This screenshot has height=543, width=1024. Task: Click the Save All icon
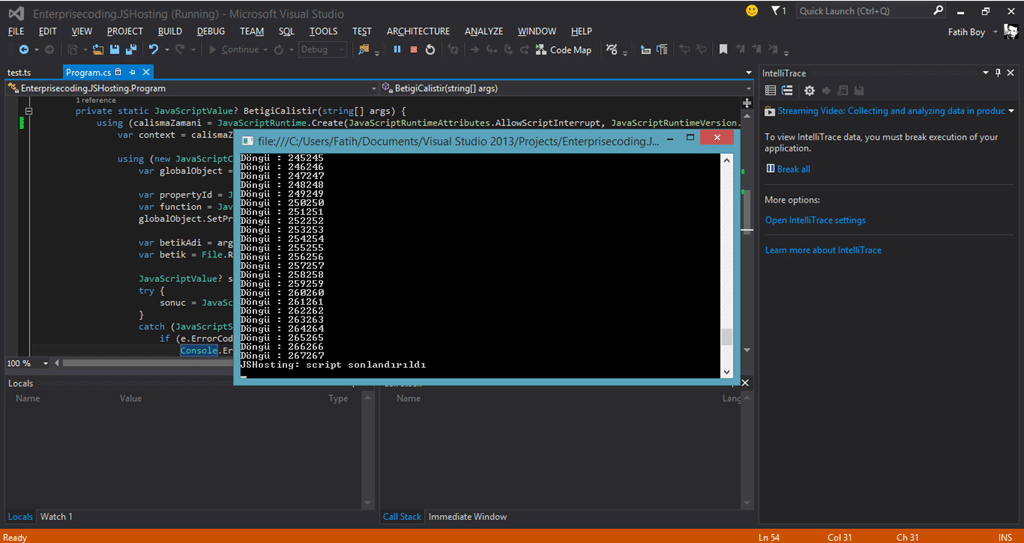click(x=131, y=50)
